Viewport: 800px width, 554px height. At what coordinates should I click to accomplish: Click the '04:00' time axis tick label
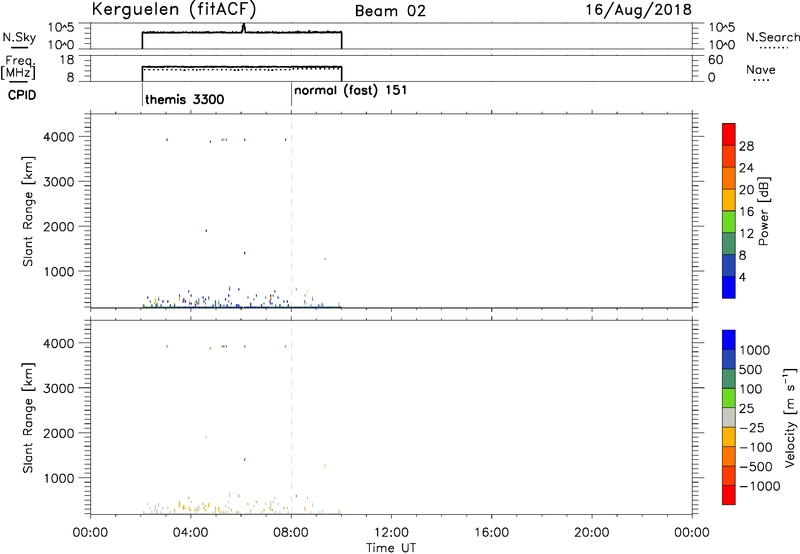click(x=191, y=533)
